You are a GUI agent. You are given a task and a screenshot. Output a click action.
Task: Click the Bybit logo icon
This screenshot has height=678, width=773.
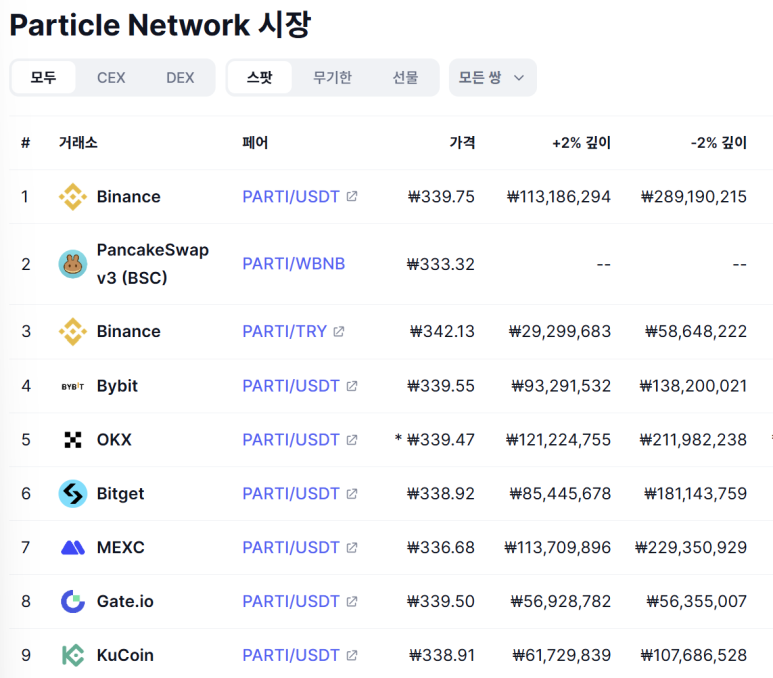[x=73, y=386]
